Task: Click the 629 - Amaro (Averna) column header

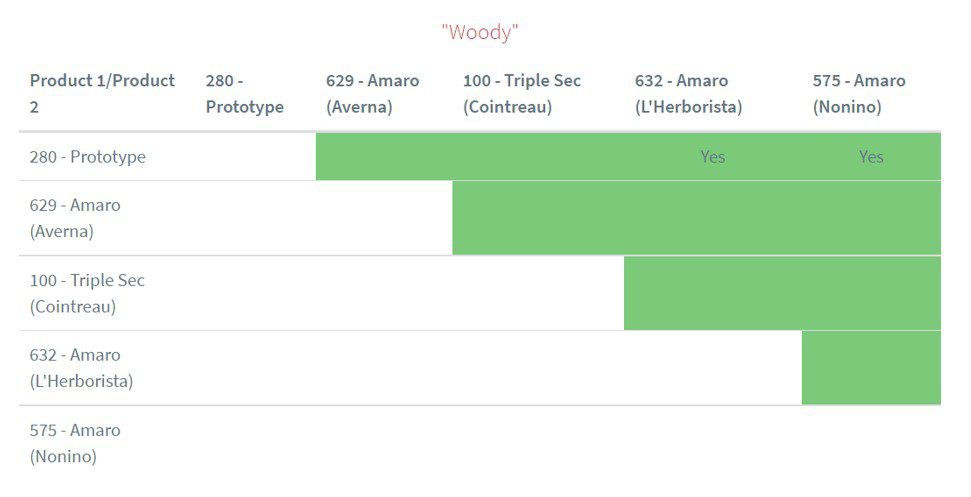Action: click(373, 93)
